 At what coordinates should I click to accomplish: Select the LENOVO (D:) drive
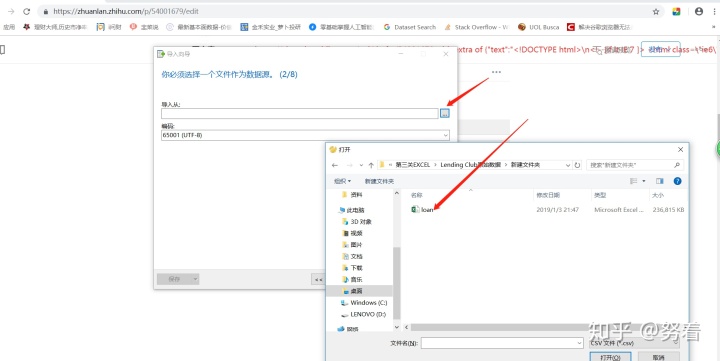[x=364, y=315]
